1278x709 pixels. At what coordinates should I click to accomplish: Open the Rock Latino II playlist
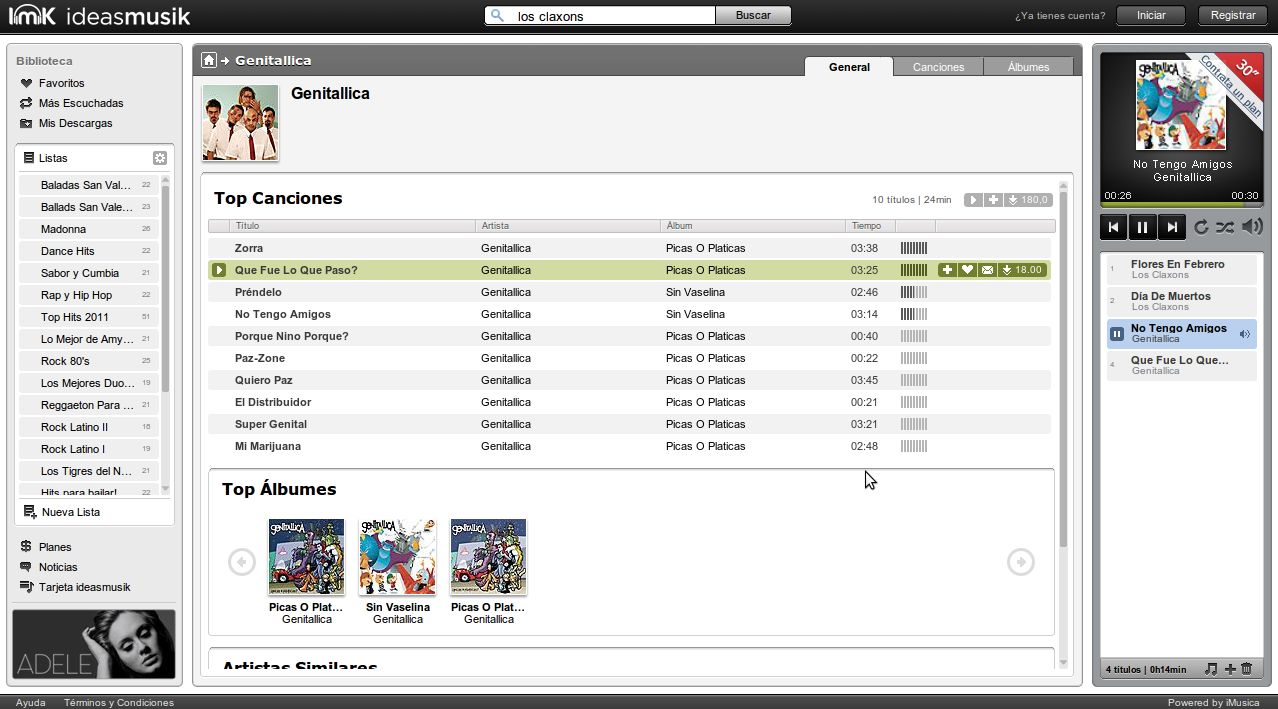pyautogui.click(x=88, y=427)
